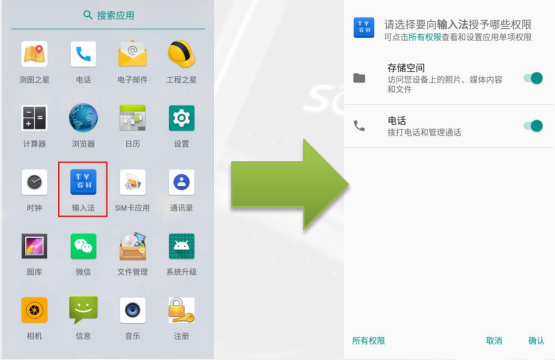
Task: Open the 信息 messages app
Action: [83, 310]
